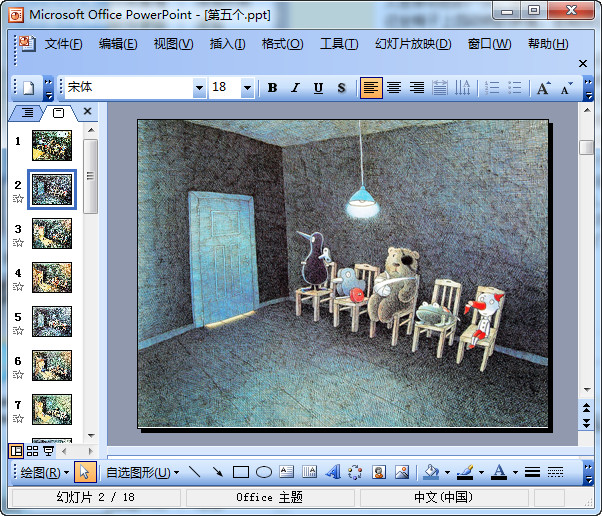
Task: Select the Rectangle drawing tool
Action: click(x=241, y=472)
